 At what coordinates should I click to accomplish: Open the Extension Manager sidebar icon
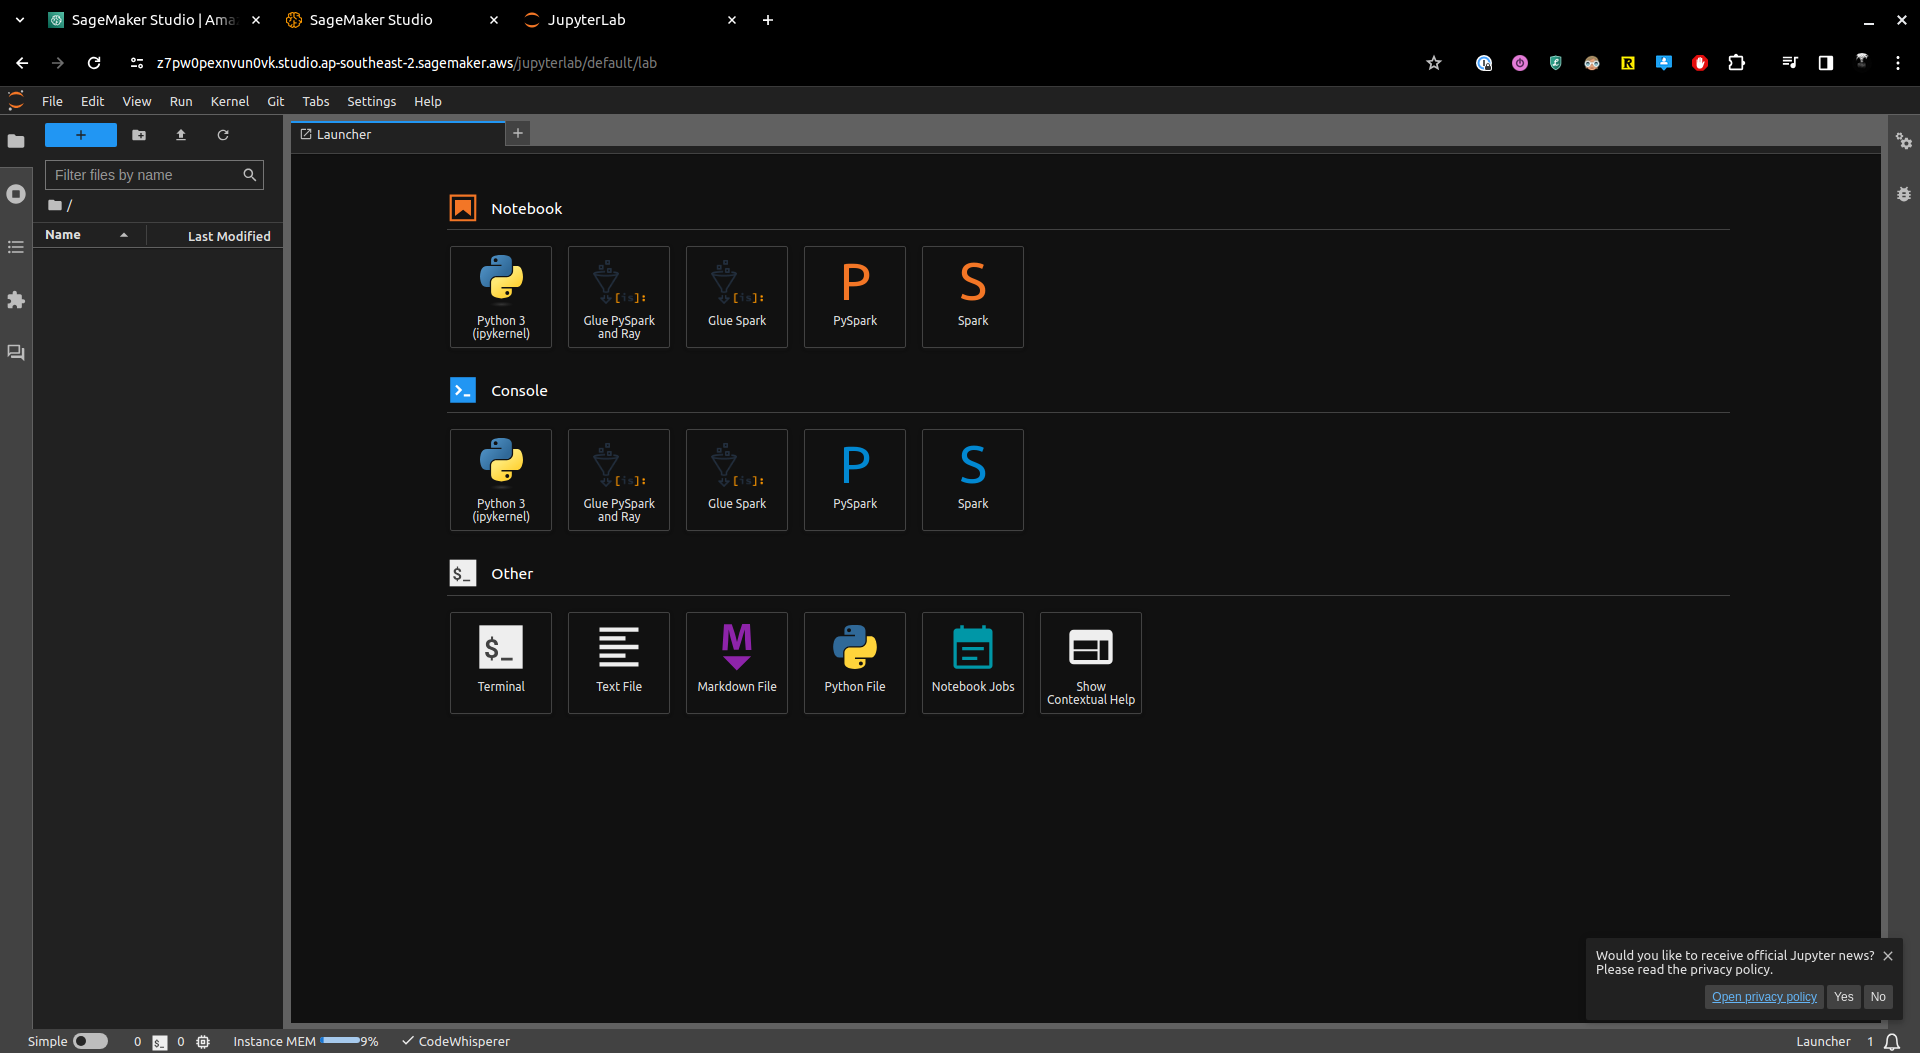(16, 300)
